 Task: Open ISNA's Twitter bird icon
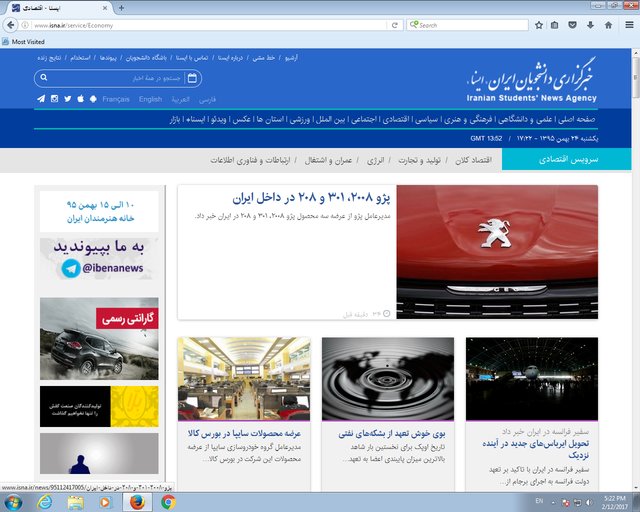68,99
